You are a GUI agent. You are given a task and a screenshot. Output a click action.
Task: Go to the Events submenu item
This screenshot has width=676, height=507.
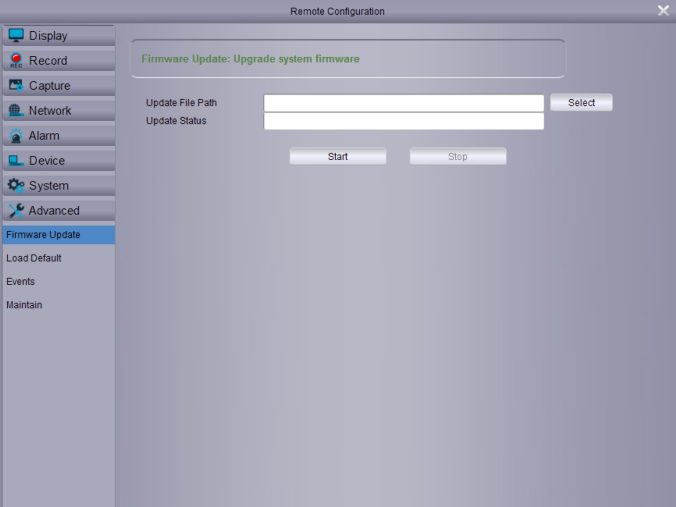pos(21,282)
